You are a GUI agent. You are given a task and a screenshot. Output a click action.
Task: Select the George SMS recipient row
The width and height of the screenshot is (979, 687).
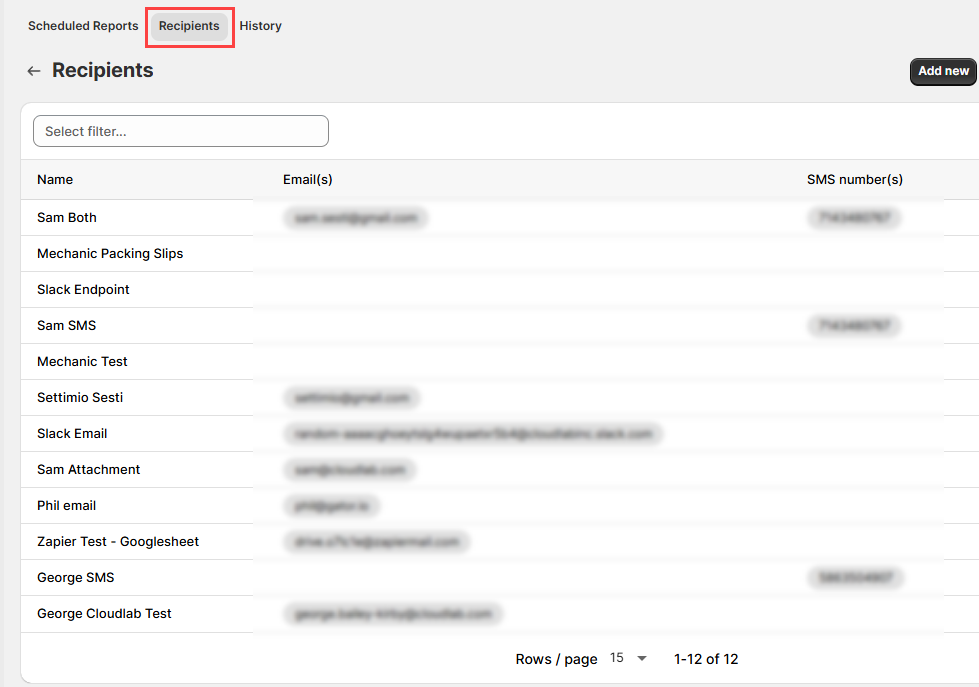click(76, 578)
